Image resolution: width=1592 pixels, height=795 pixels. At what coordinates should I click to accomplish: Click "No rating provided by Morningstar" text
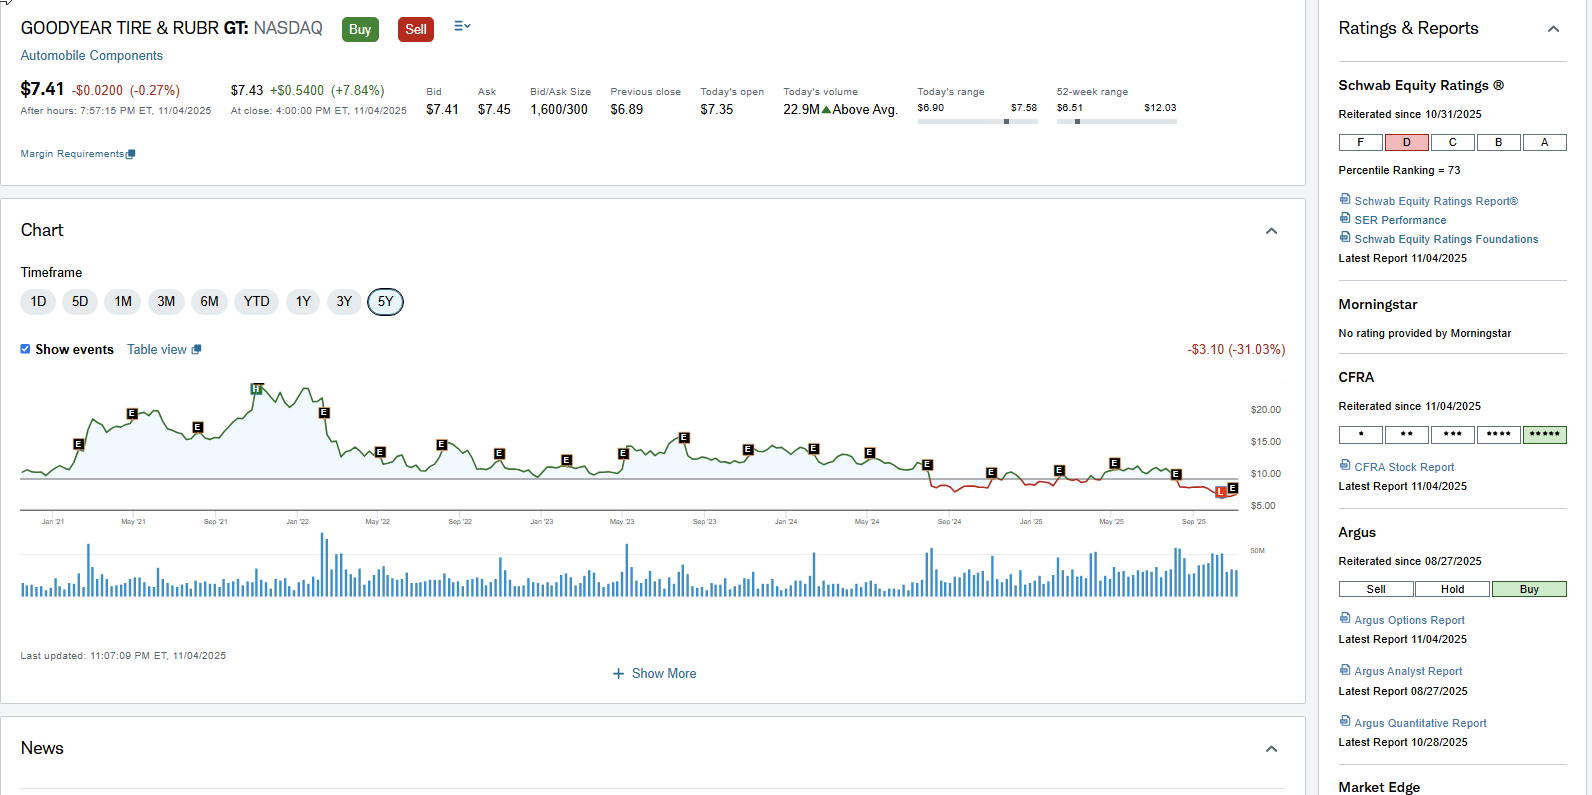(1425, 334)
